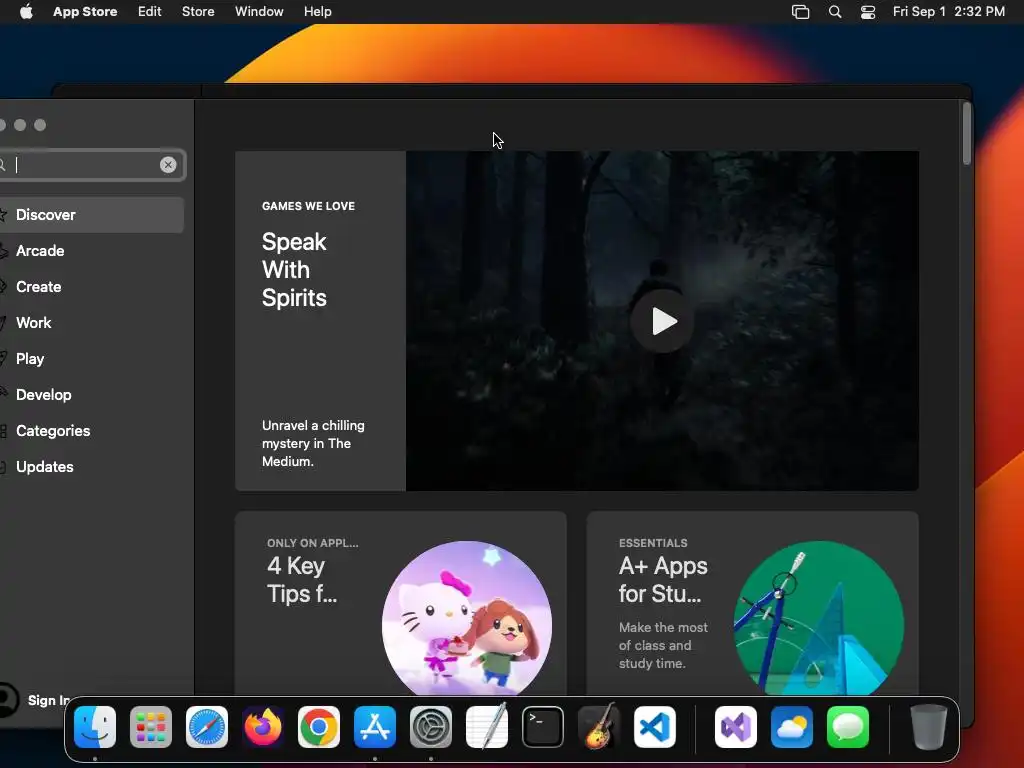Clear the search field with X icon
This screenshot has width=1024, height=768.
coord(168,165)
